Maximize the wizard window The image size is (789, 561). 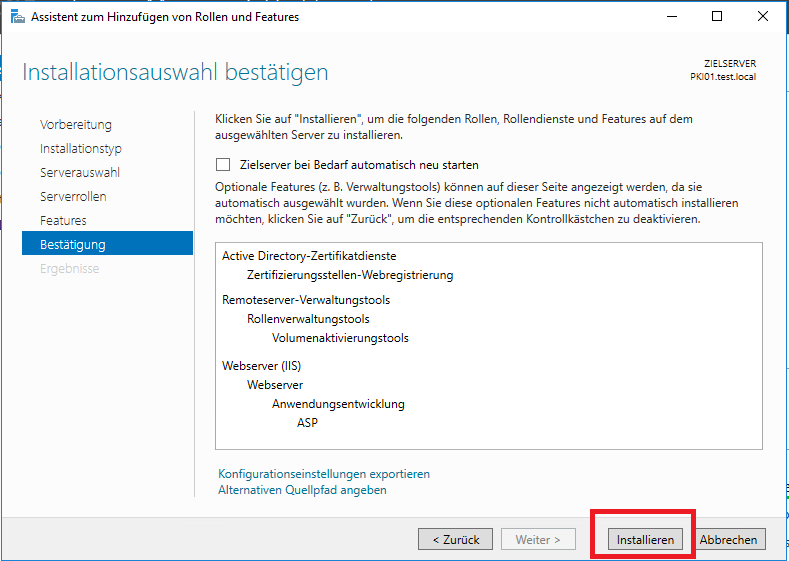click(x=718, y=17)
